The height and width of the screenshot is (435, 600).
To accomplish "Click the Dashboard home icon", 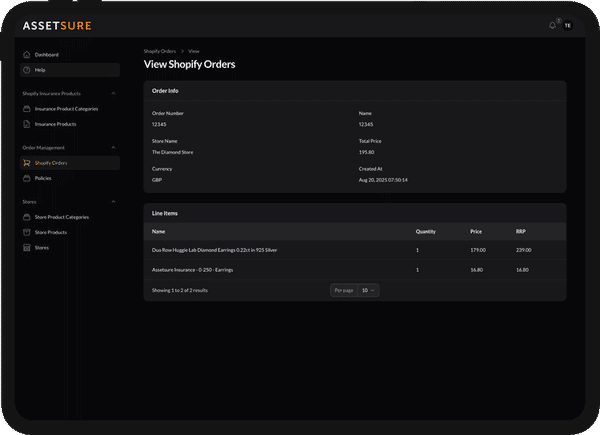I will (x=27, y=54).
